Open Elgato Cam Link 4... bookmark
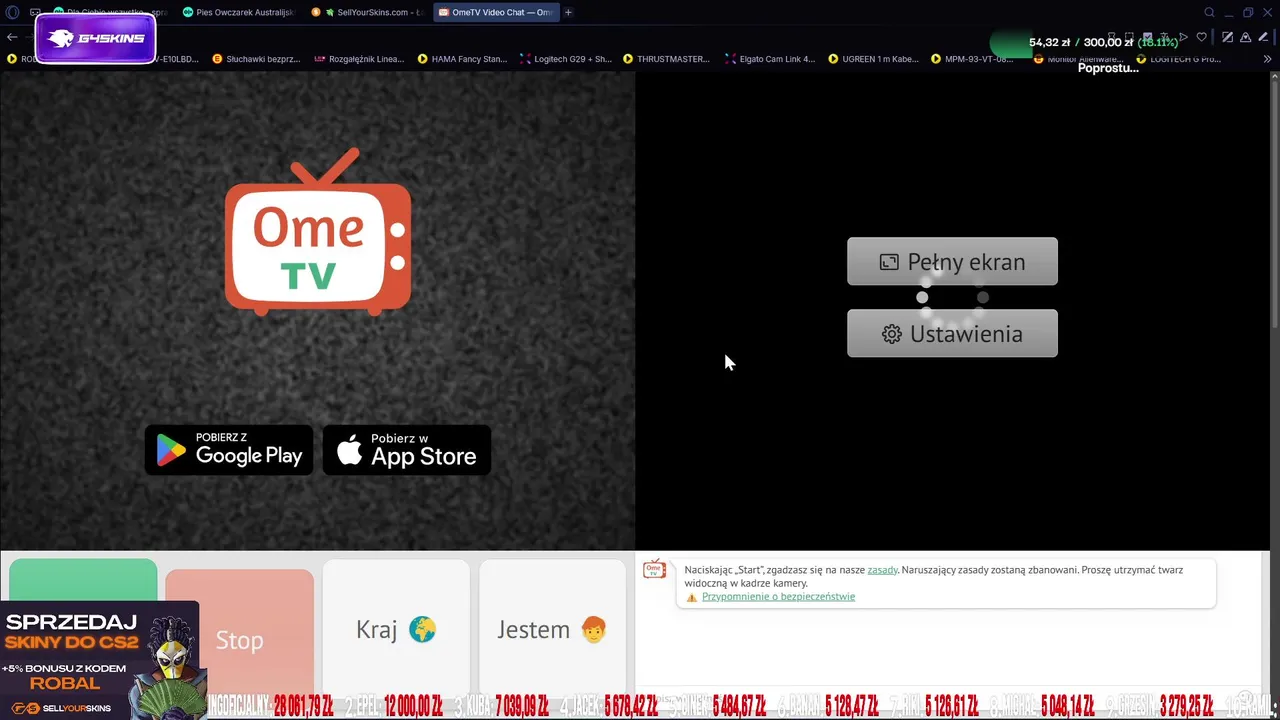This screenshot has width=1280, height=720. [770, 59]
